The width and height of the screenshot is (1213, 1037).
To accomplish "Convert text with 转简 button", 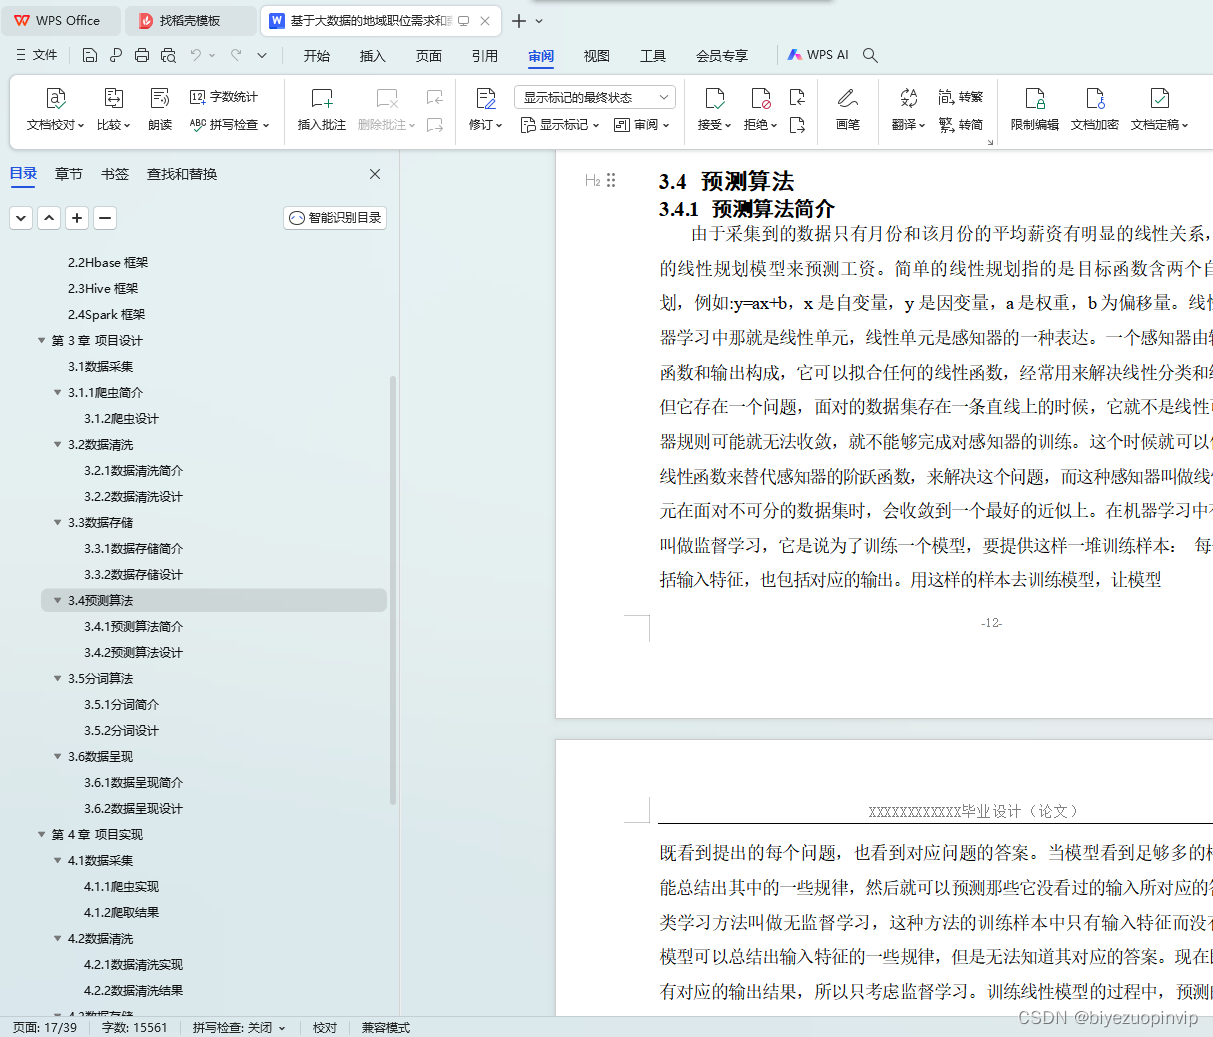I will [960, 125].
